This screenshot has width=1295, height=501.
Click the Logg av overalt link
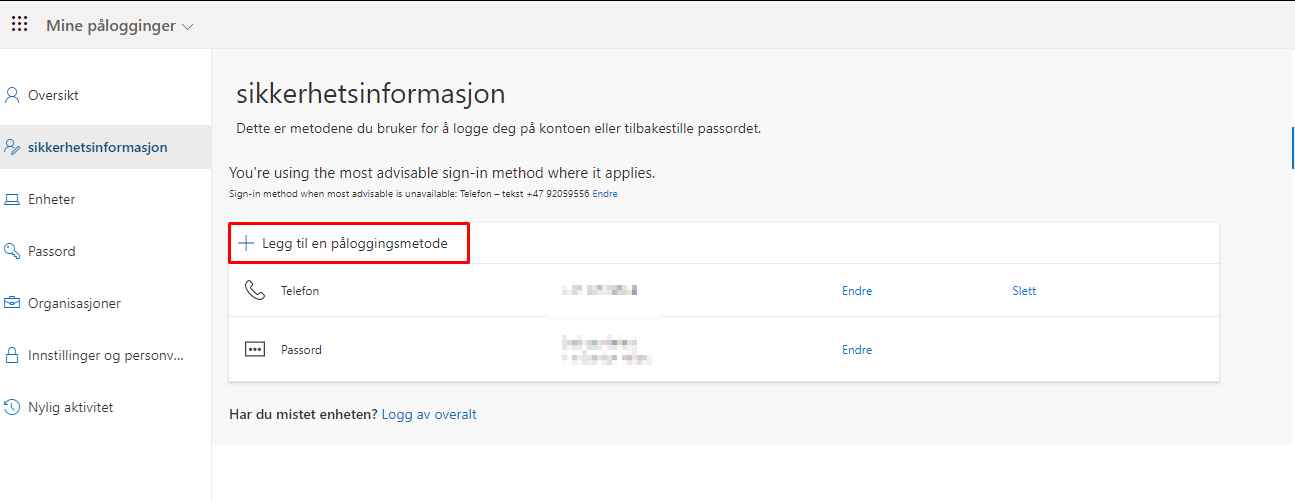[x=429, y=414]
